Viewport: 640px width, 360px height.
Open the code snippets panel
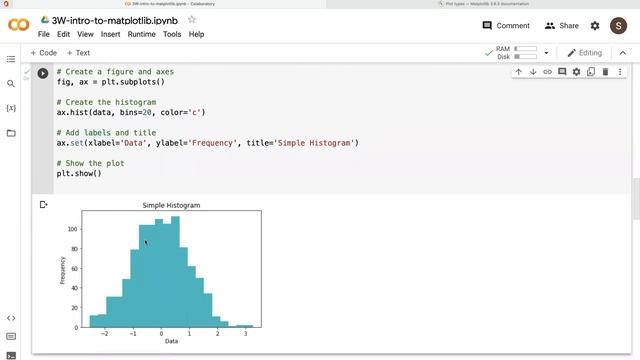[11, 318]
